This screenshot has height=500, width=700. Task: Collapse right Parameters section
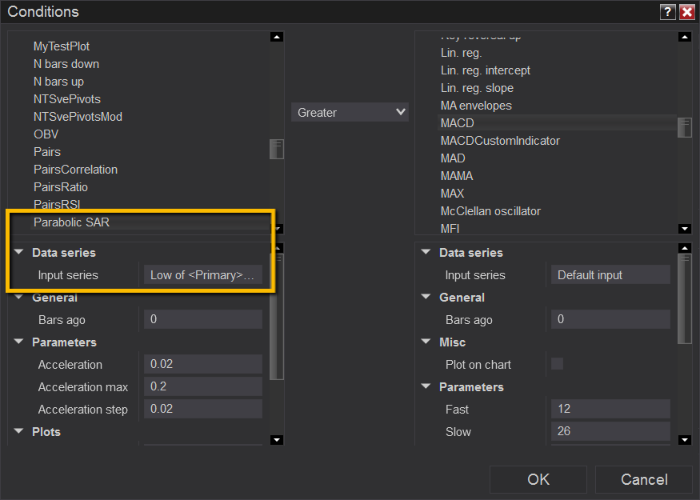426,387
